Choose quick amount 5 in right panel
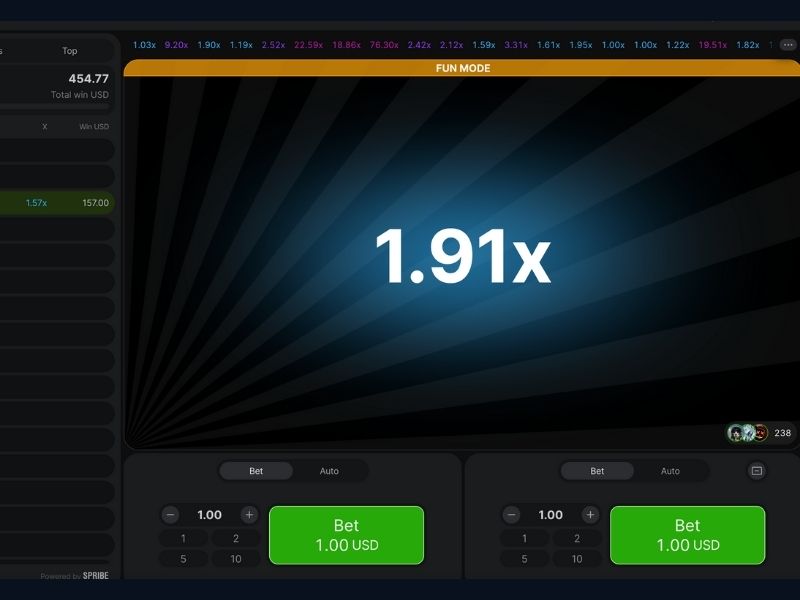This screenshot has height=600, width=800. tap(524, 559)
